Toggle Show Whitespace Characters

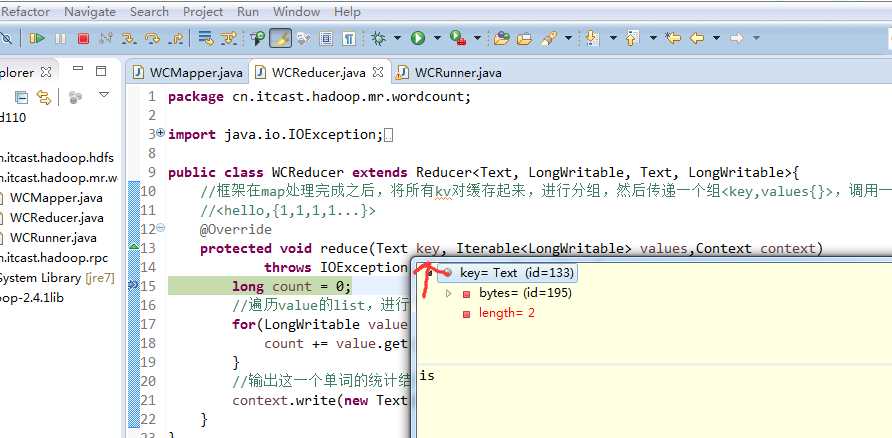coord(349,39)
